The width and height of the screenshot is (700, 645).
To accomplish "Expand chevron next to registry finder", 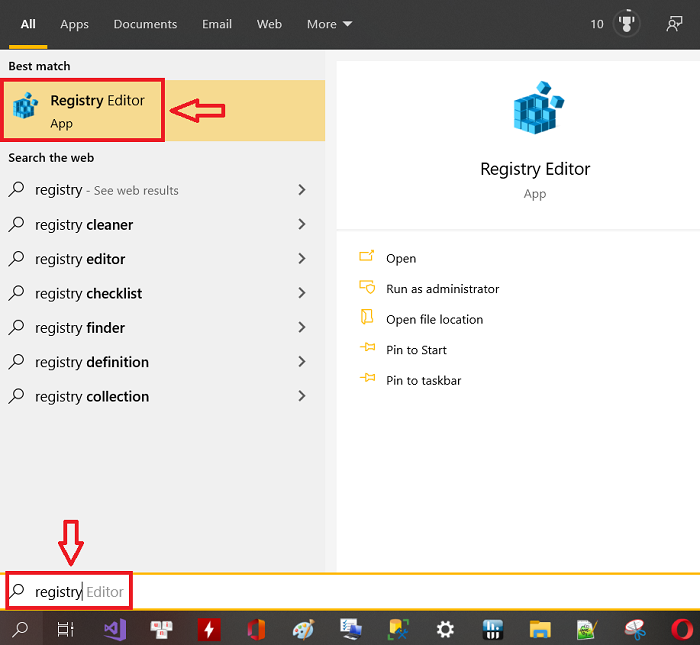I will (302, 327).
